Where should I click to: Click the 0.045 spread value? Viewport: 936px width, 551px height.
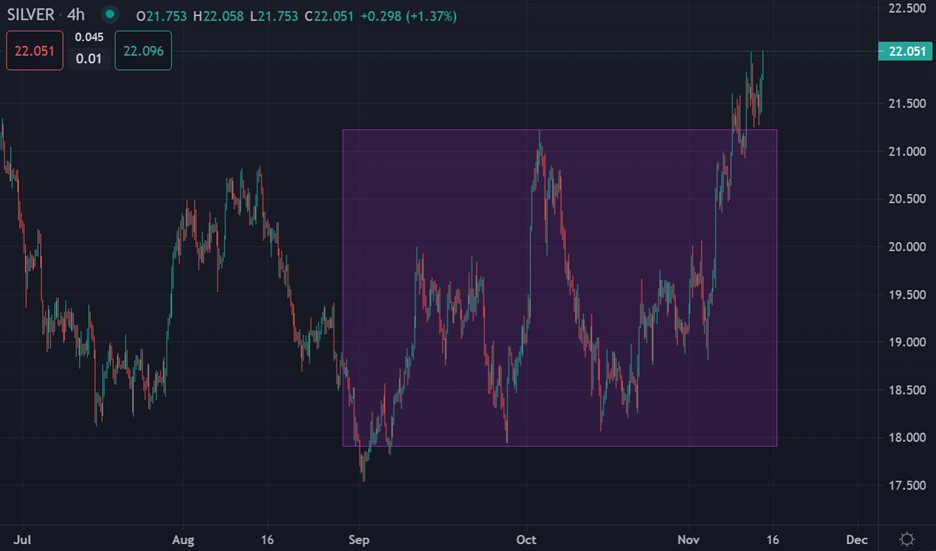pyautogui.click(x=89, y=37)
